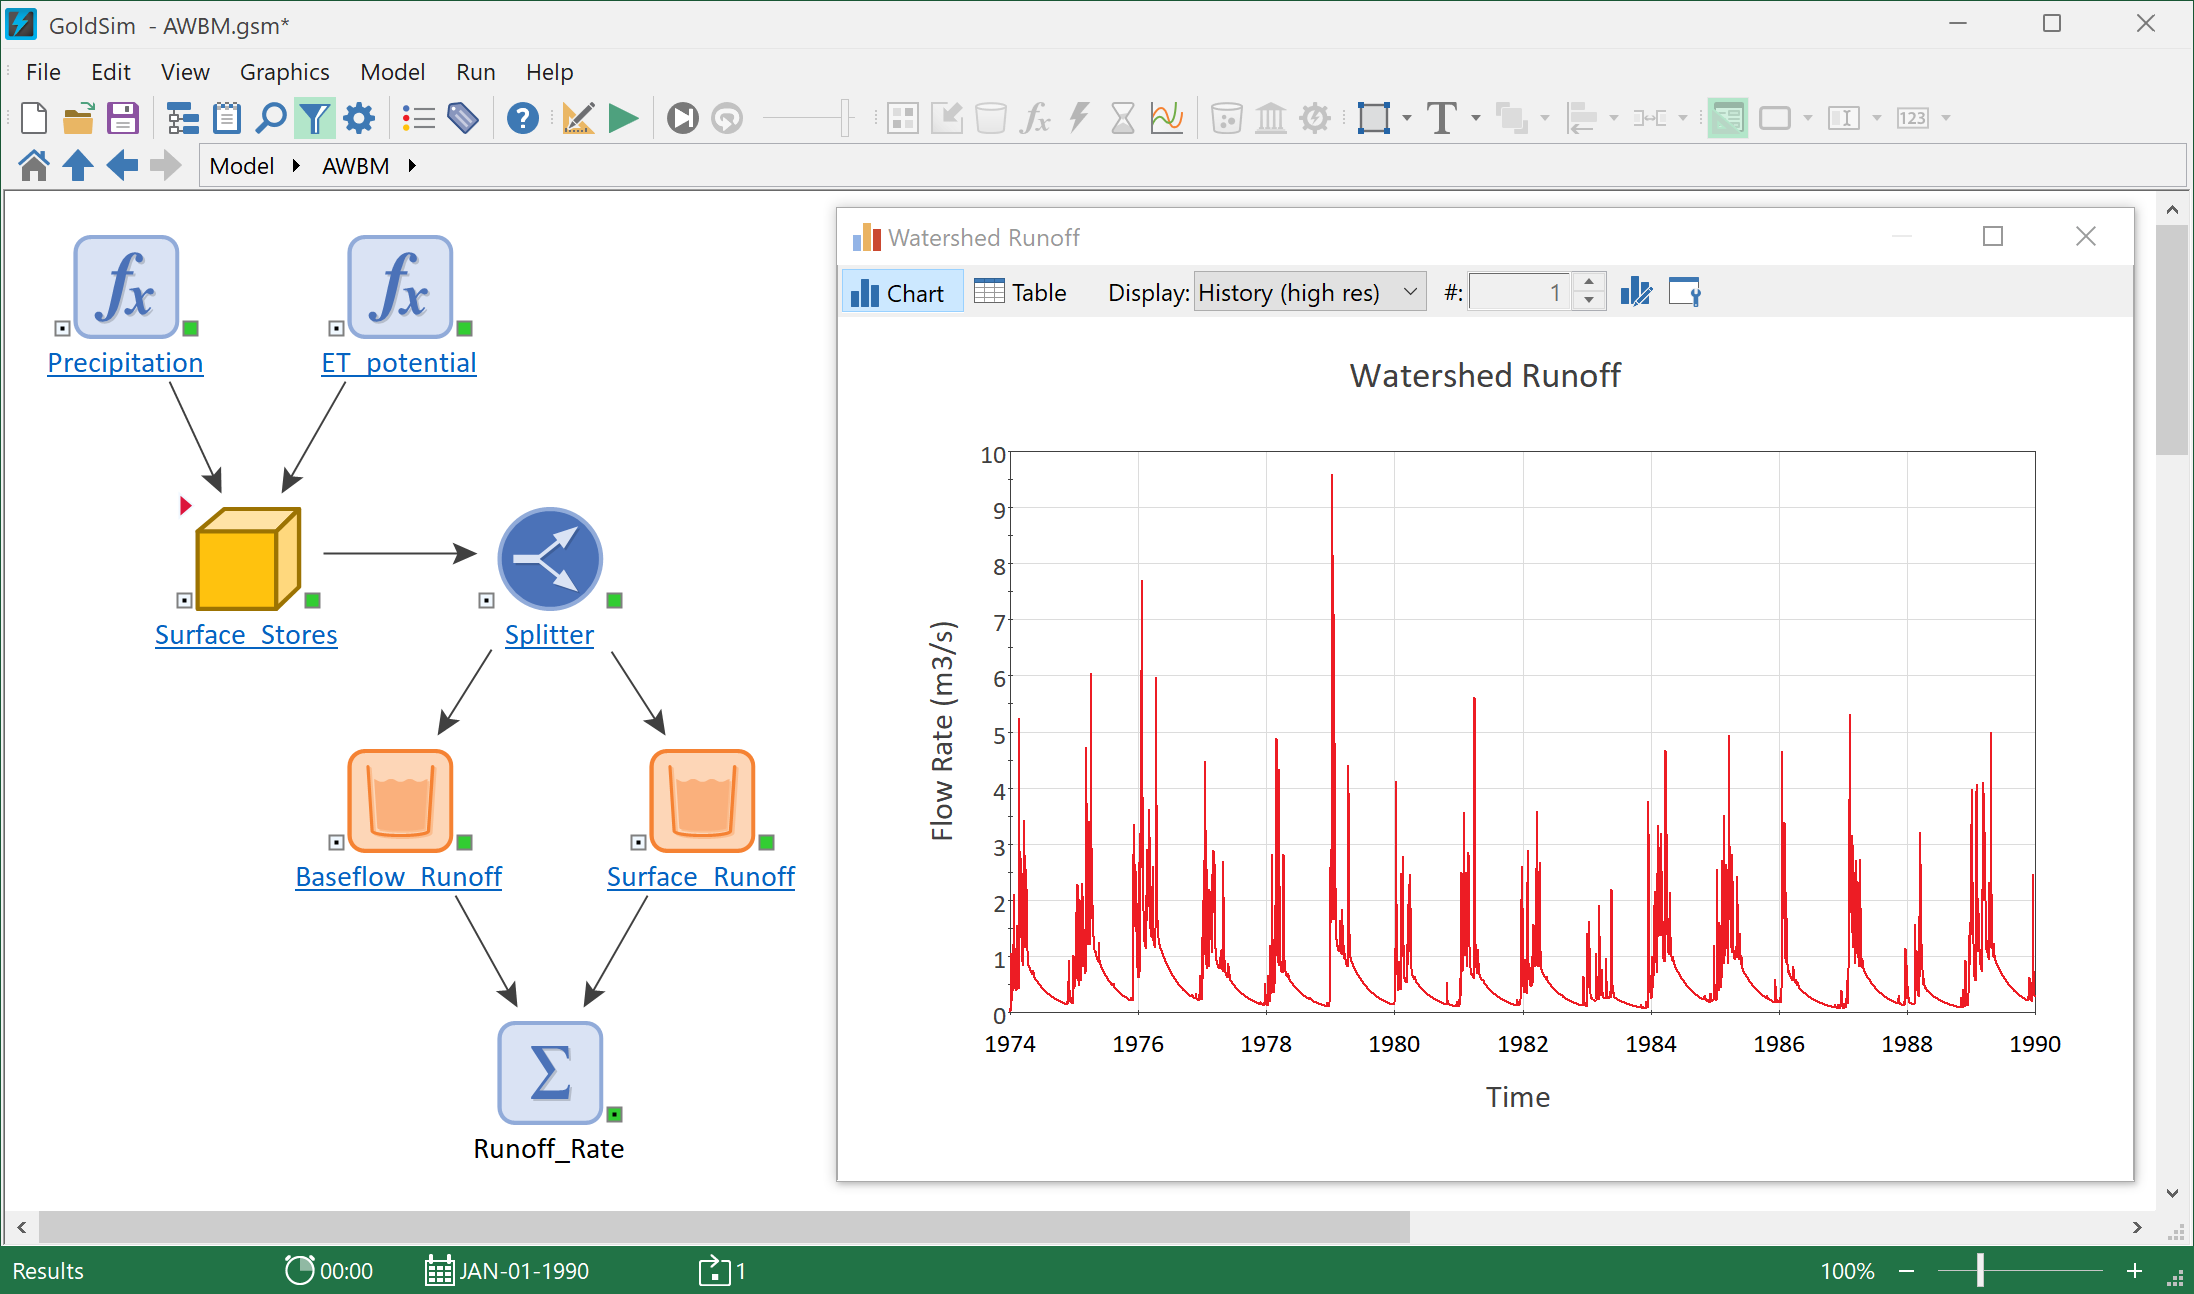Open the Surface_Stores element link
The height and width of the screenshot is (1294, 2194).
click(246, 635)
